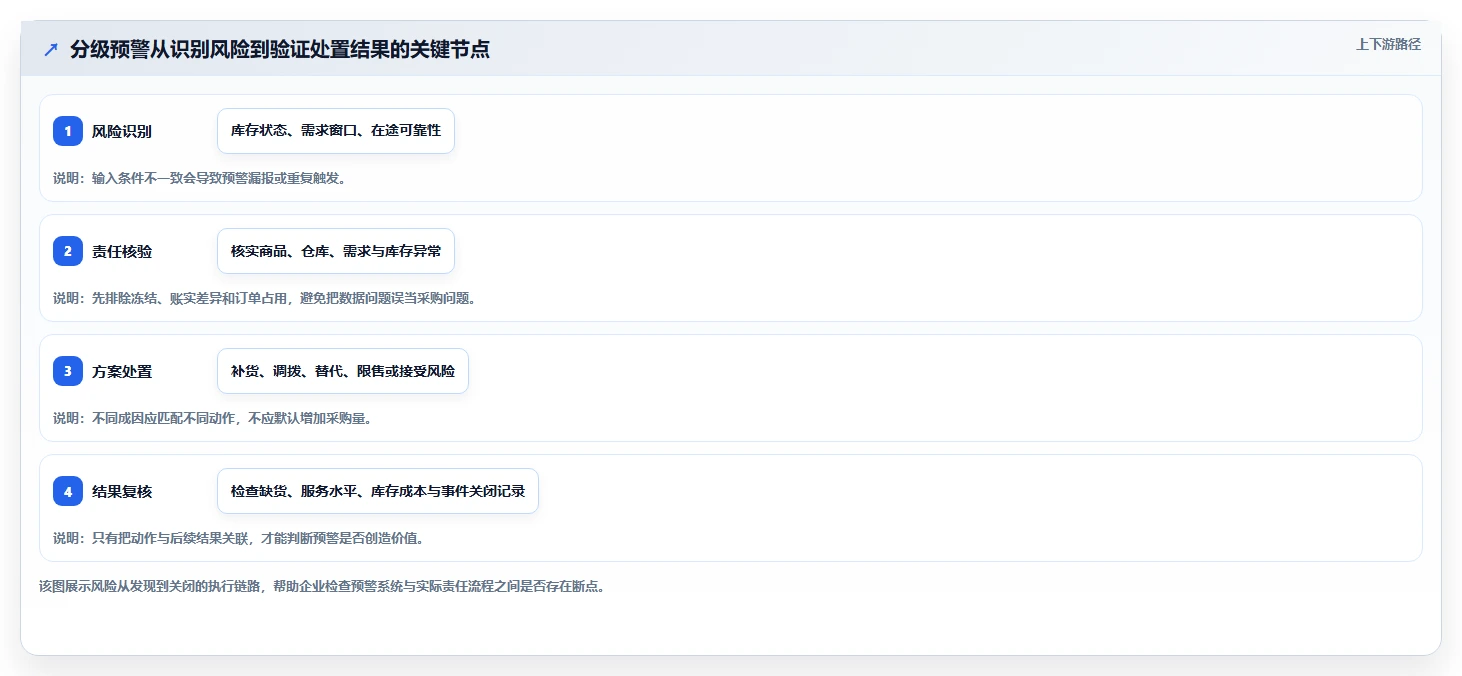Click the 补货、调拨、替代、限售或接受风险 chip
The image size is (1462, 676).
pos(343,371)
